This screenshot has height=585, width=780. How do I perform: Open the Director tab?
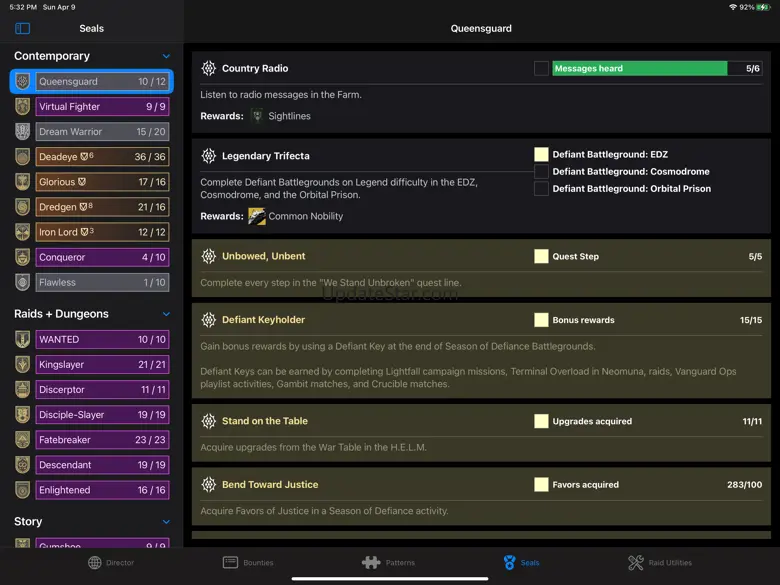click(111, 563)
